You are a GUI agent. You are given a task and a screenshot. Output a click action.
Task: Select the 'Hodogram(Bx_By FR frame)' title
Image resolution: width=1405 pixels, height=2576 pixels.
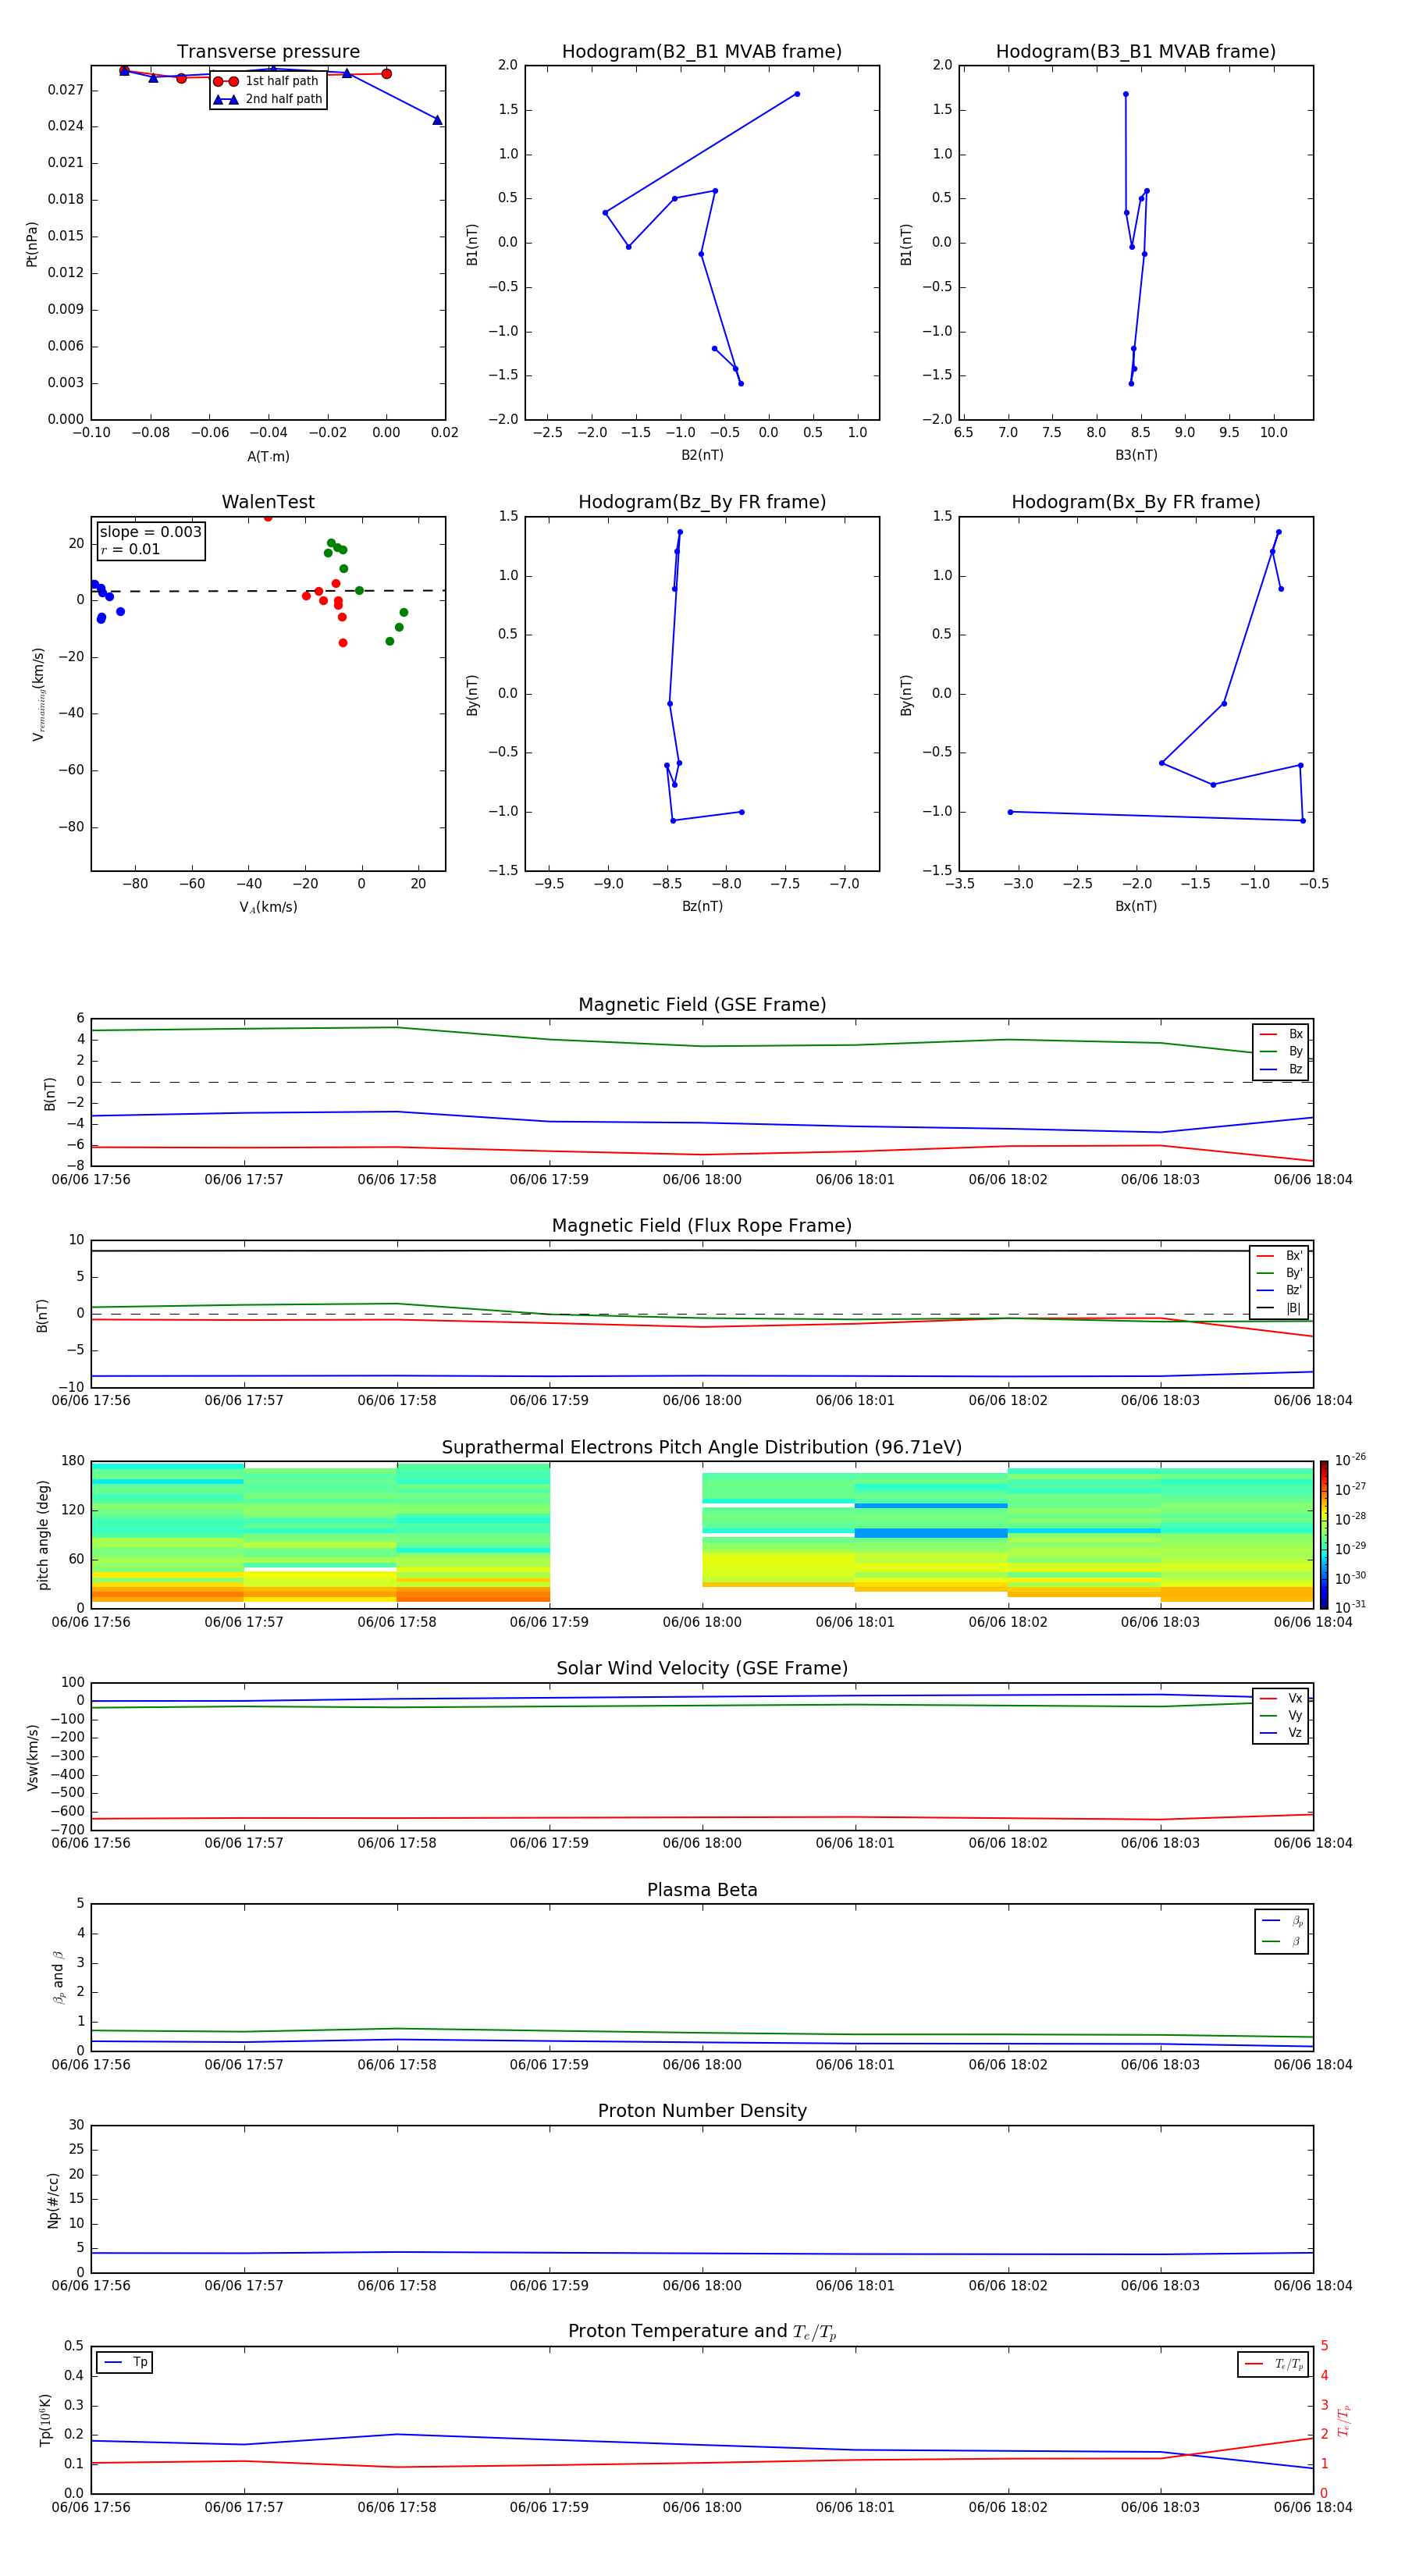tap(1136, 502)
